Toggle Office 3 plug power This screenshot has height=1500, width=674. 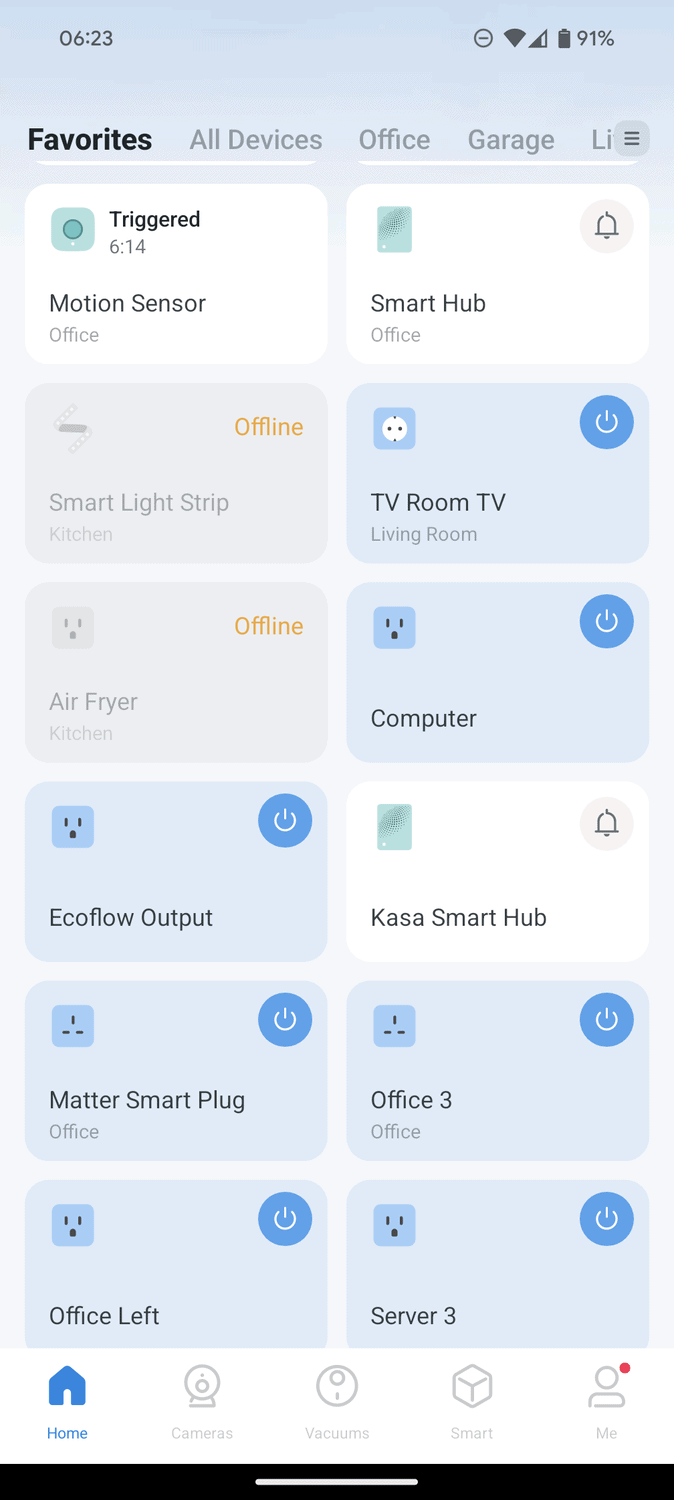tap(606, 1020)
